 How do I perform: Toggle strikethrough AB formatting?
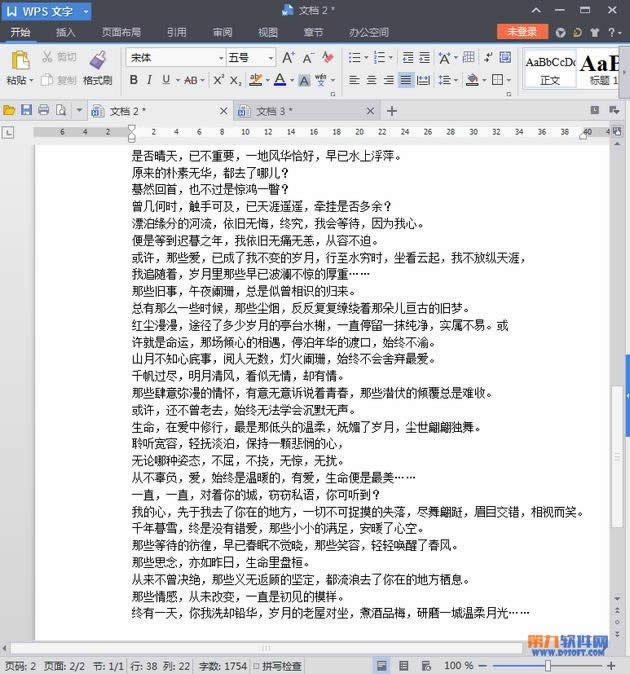pos(190,80)
